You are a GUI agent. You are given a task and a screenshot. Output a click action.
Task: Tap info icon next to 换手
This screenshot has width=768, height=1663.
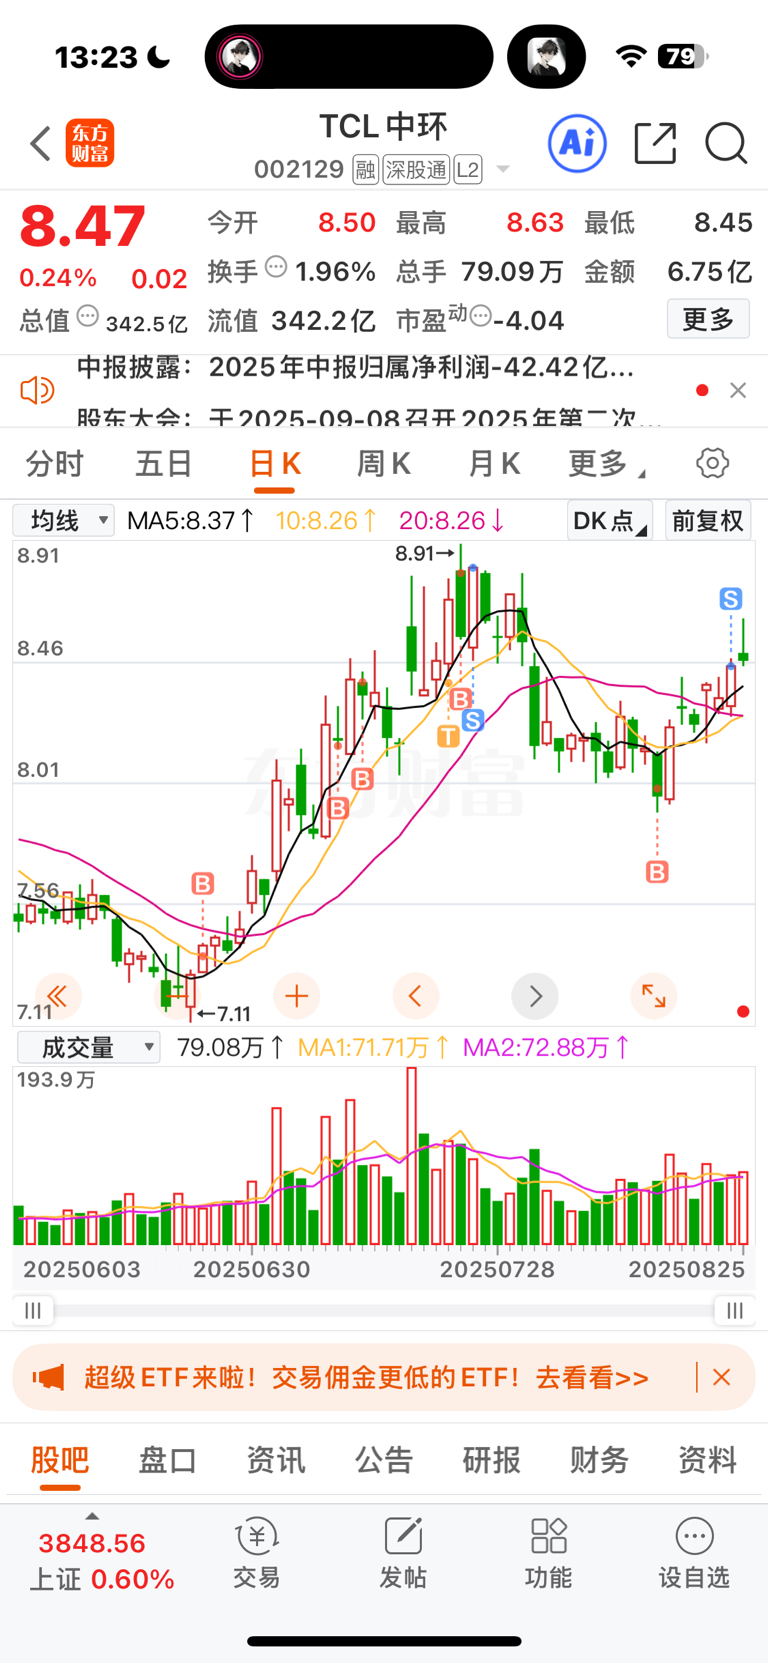(276, 267)
